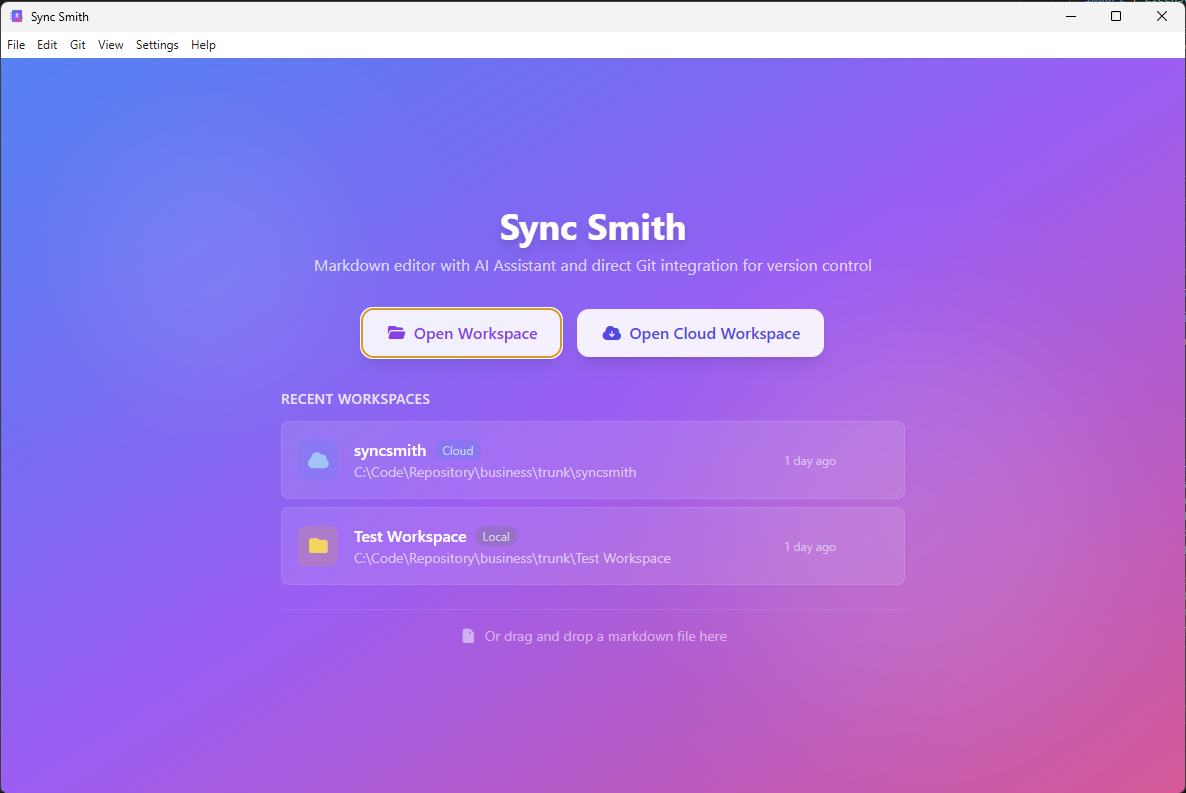
Task: Open the syncsmith recent workspace
Action: click(592, 460)
